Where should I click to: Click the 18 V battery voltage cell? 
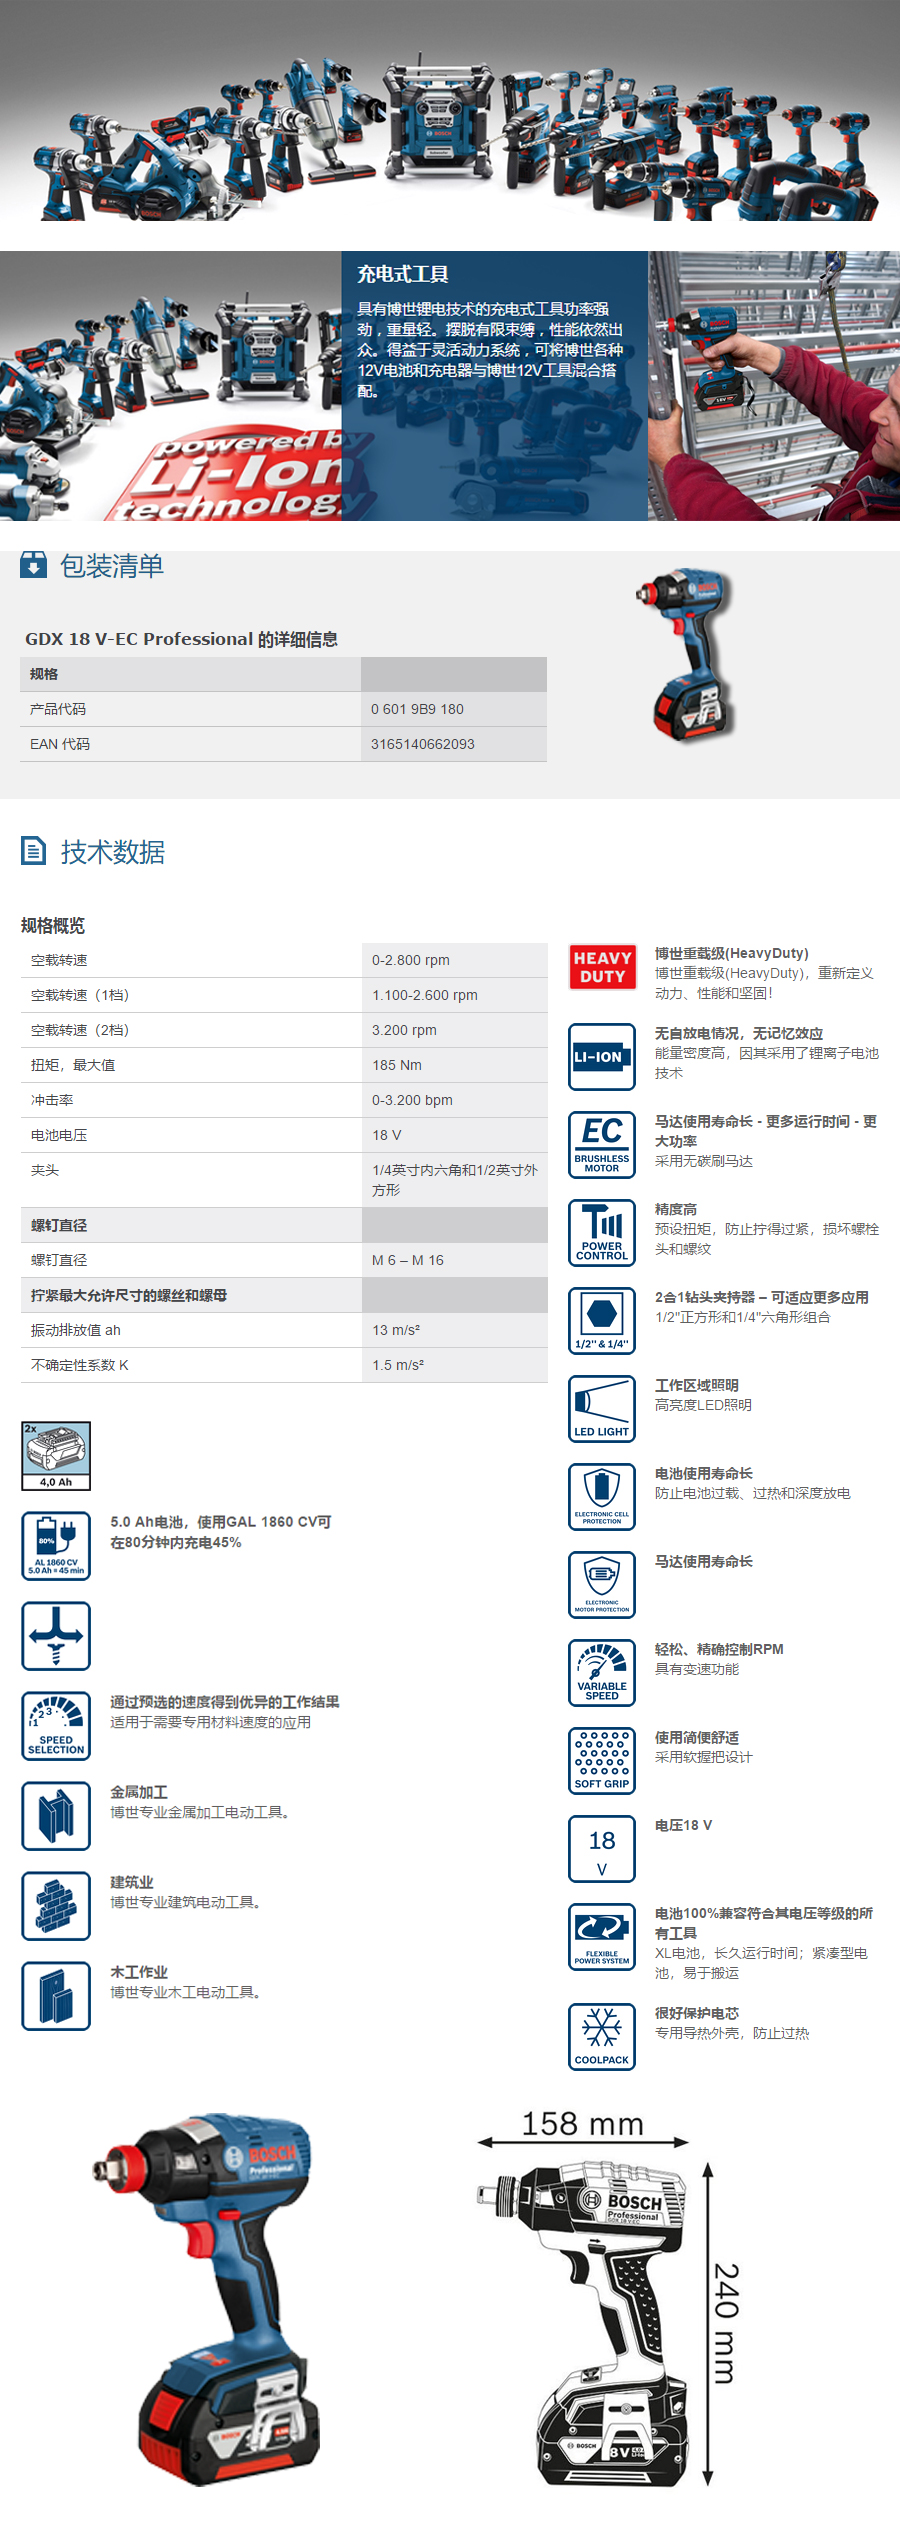[455, 1135]
